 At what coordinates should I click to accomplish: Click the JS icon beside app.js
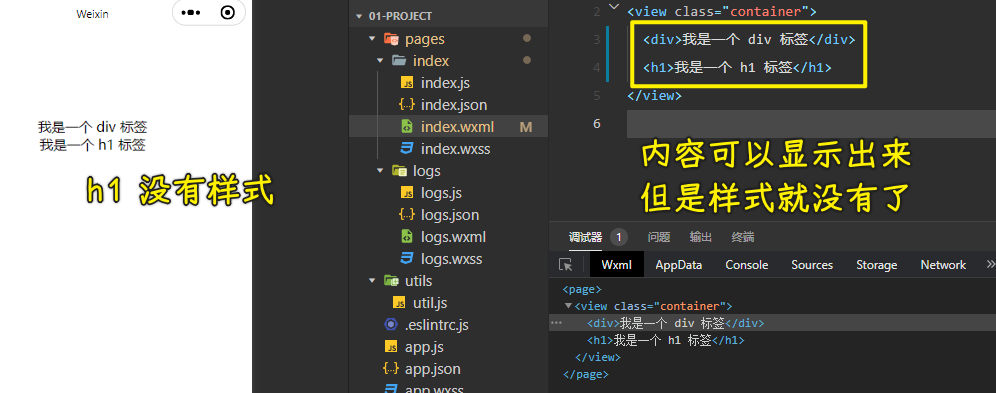point(391,347)
